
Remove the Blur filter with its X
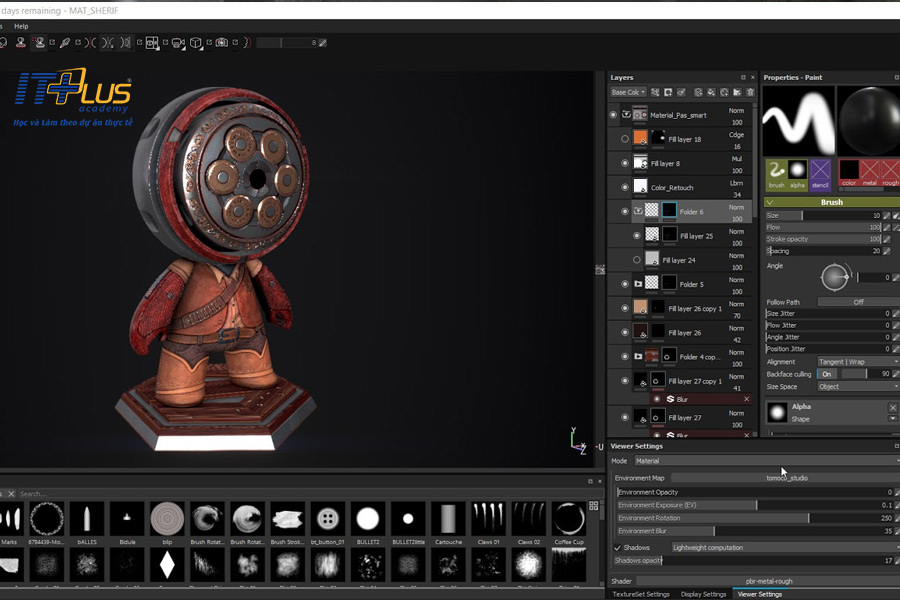point(746,399)
